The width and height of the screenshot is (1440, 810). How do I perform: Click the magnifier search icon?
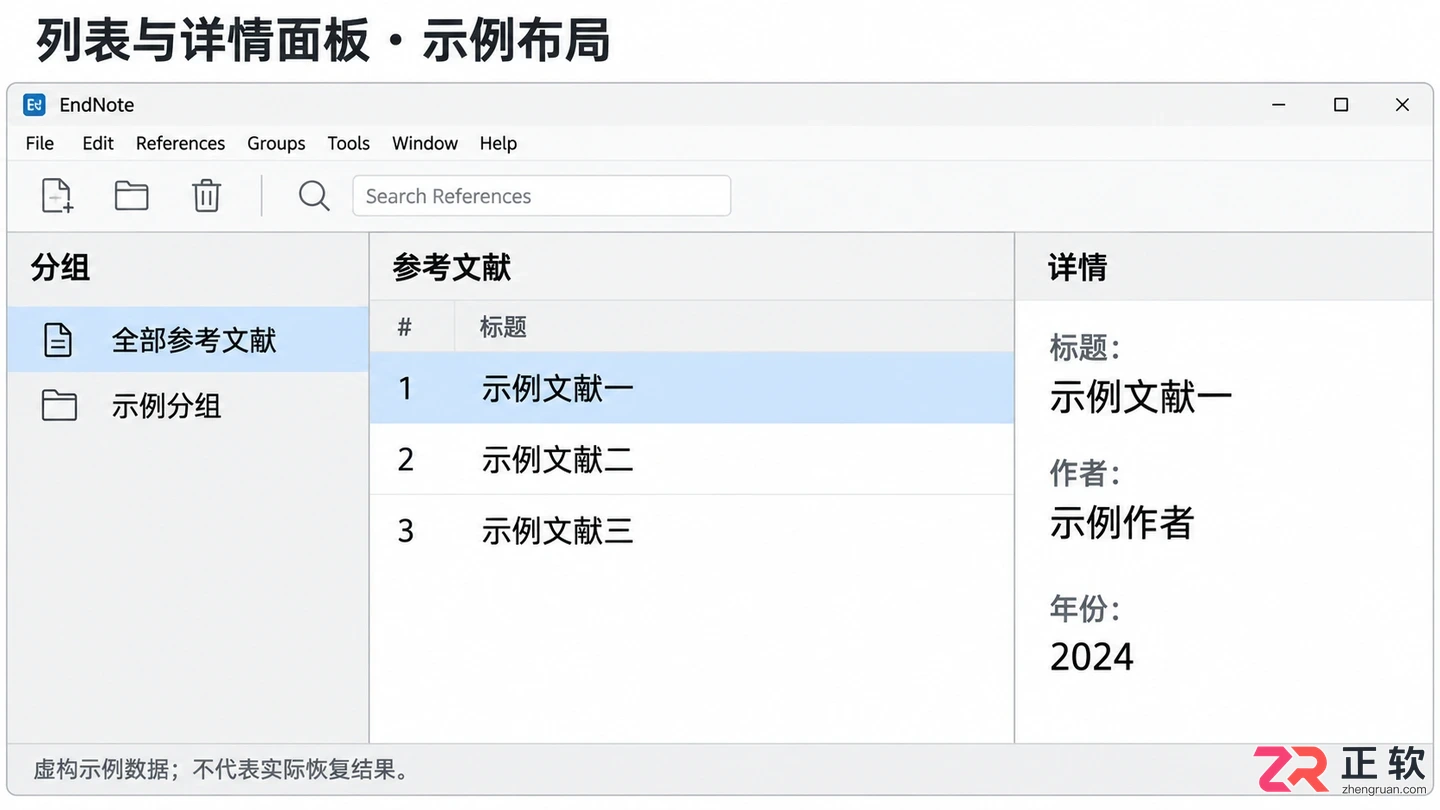click(314, 195)
